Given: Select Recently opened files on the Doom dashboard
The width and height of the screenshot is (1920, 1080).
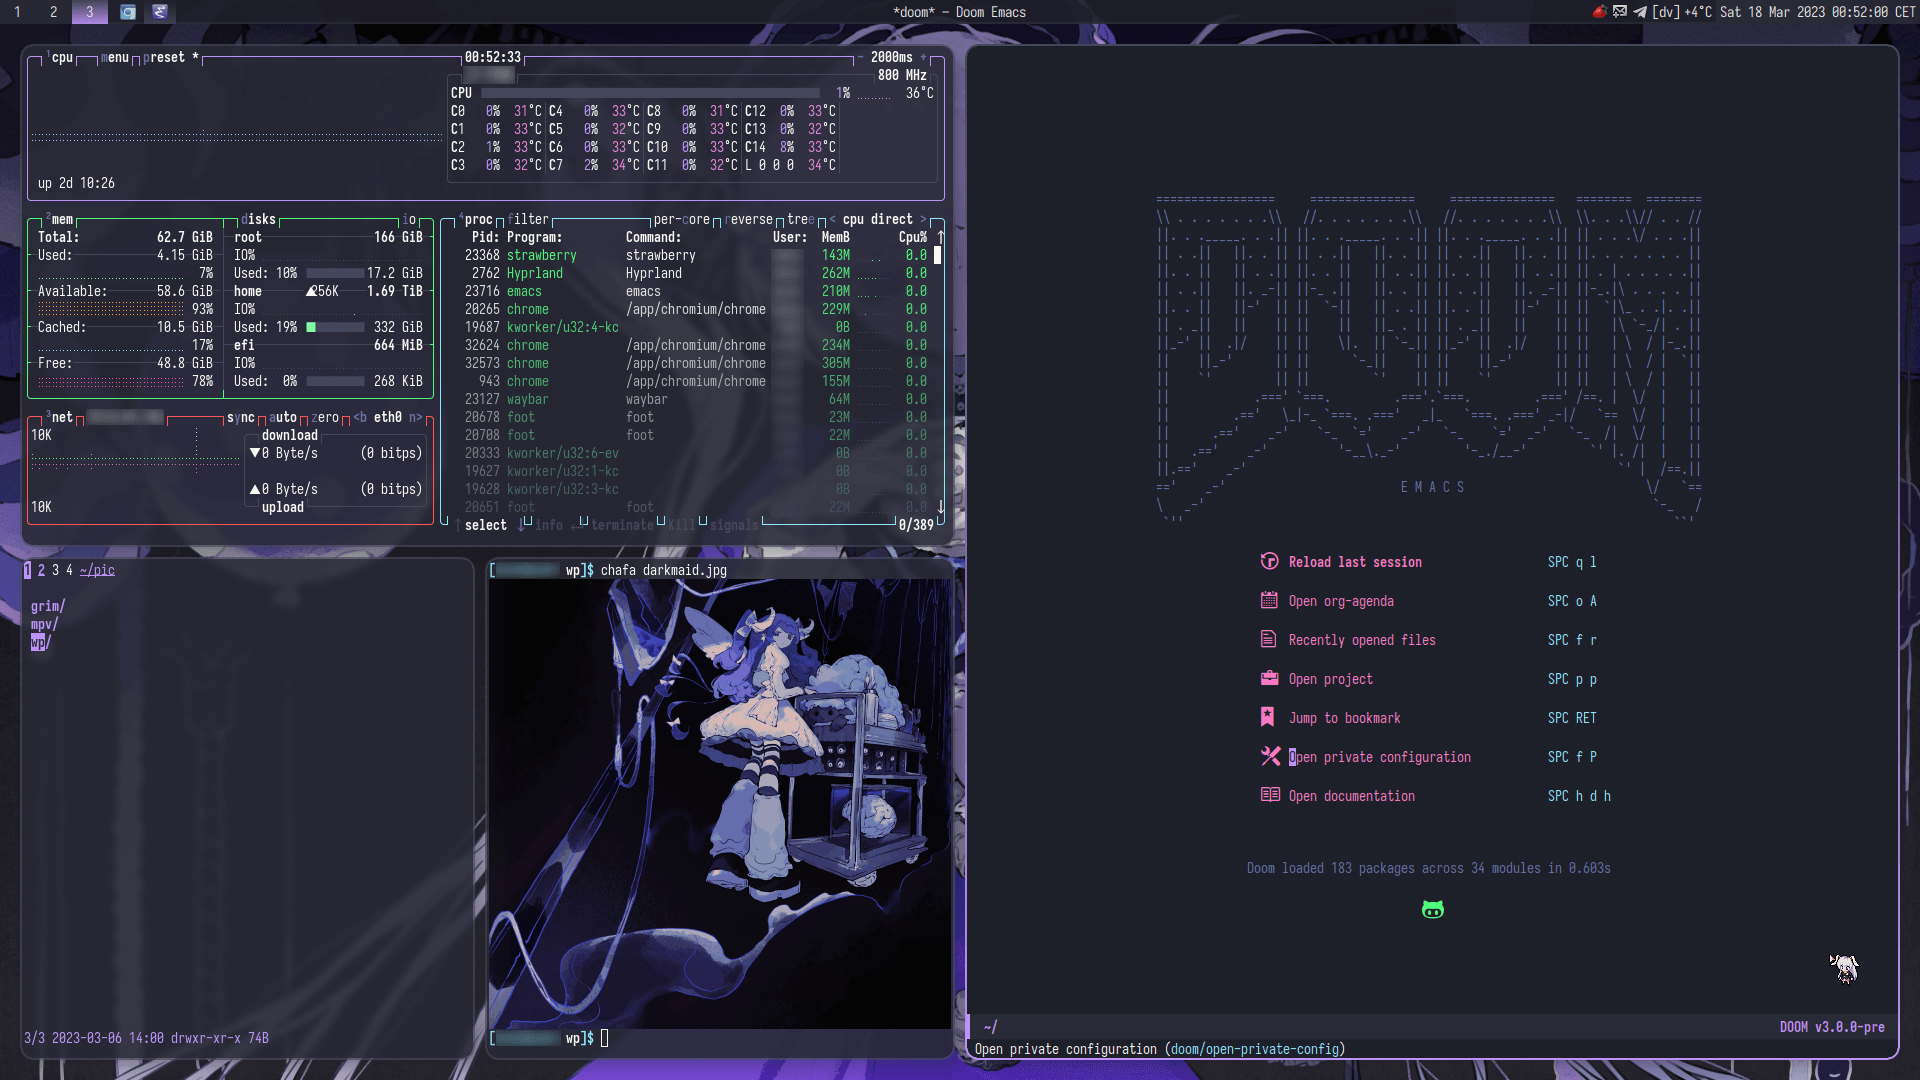Looking at the screenshot, I should (x=1362, y=639).
